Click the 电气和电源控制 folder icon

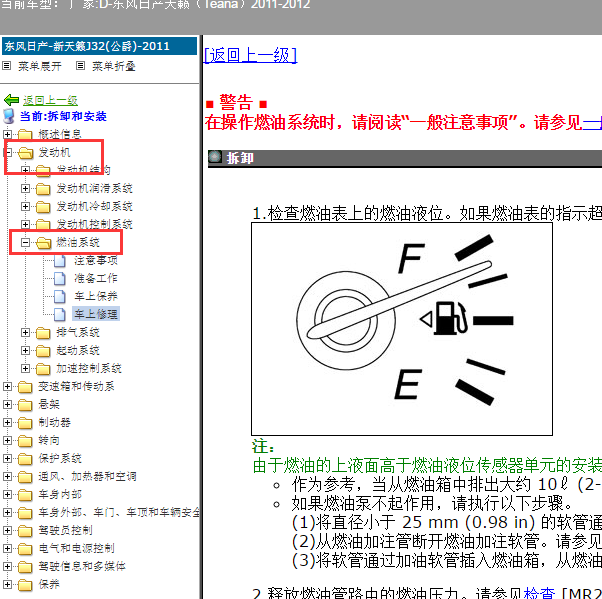point(25,549)
